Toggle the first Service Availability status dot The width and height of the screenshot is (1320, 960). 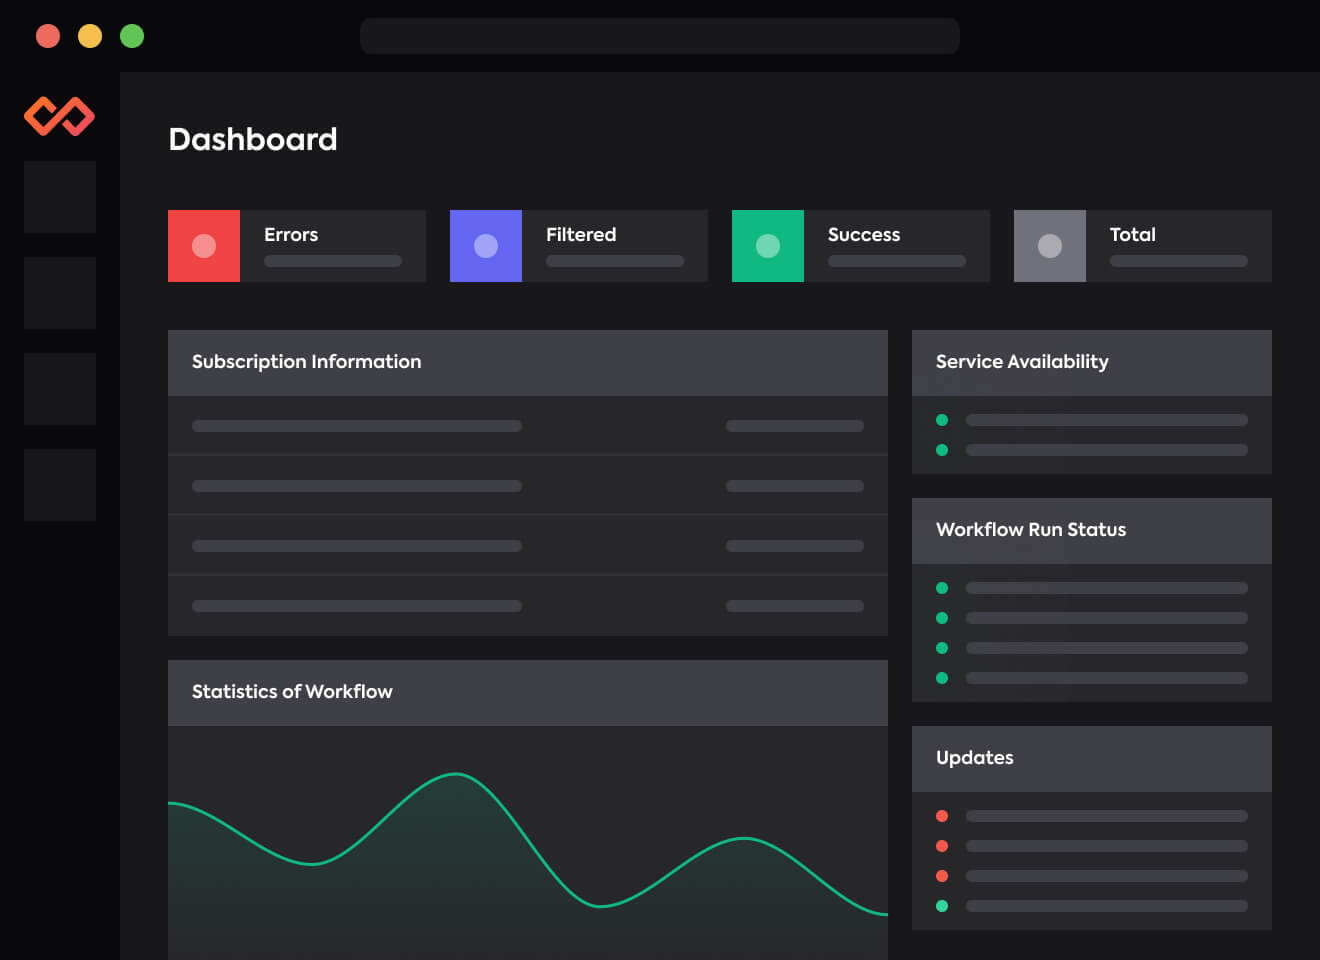pos(941,420)
